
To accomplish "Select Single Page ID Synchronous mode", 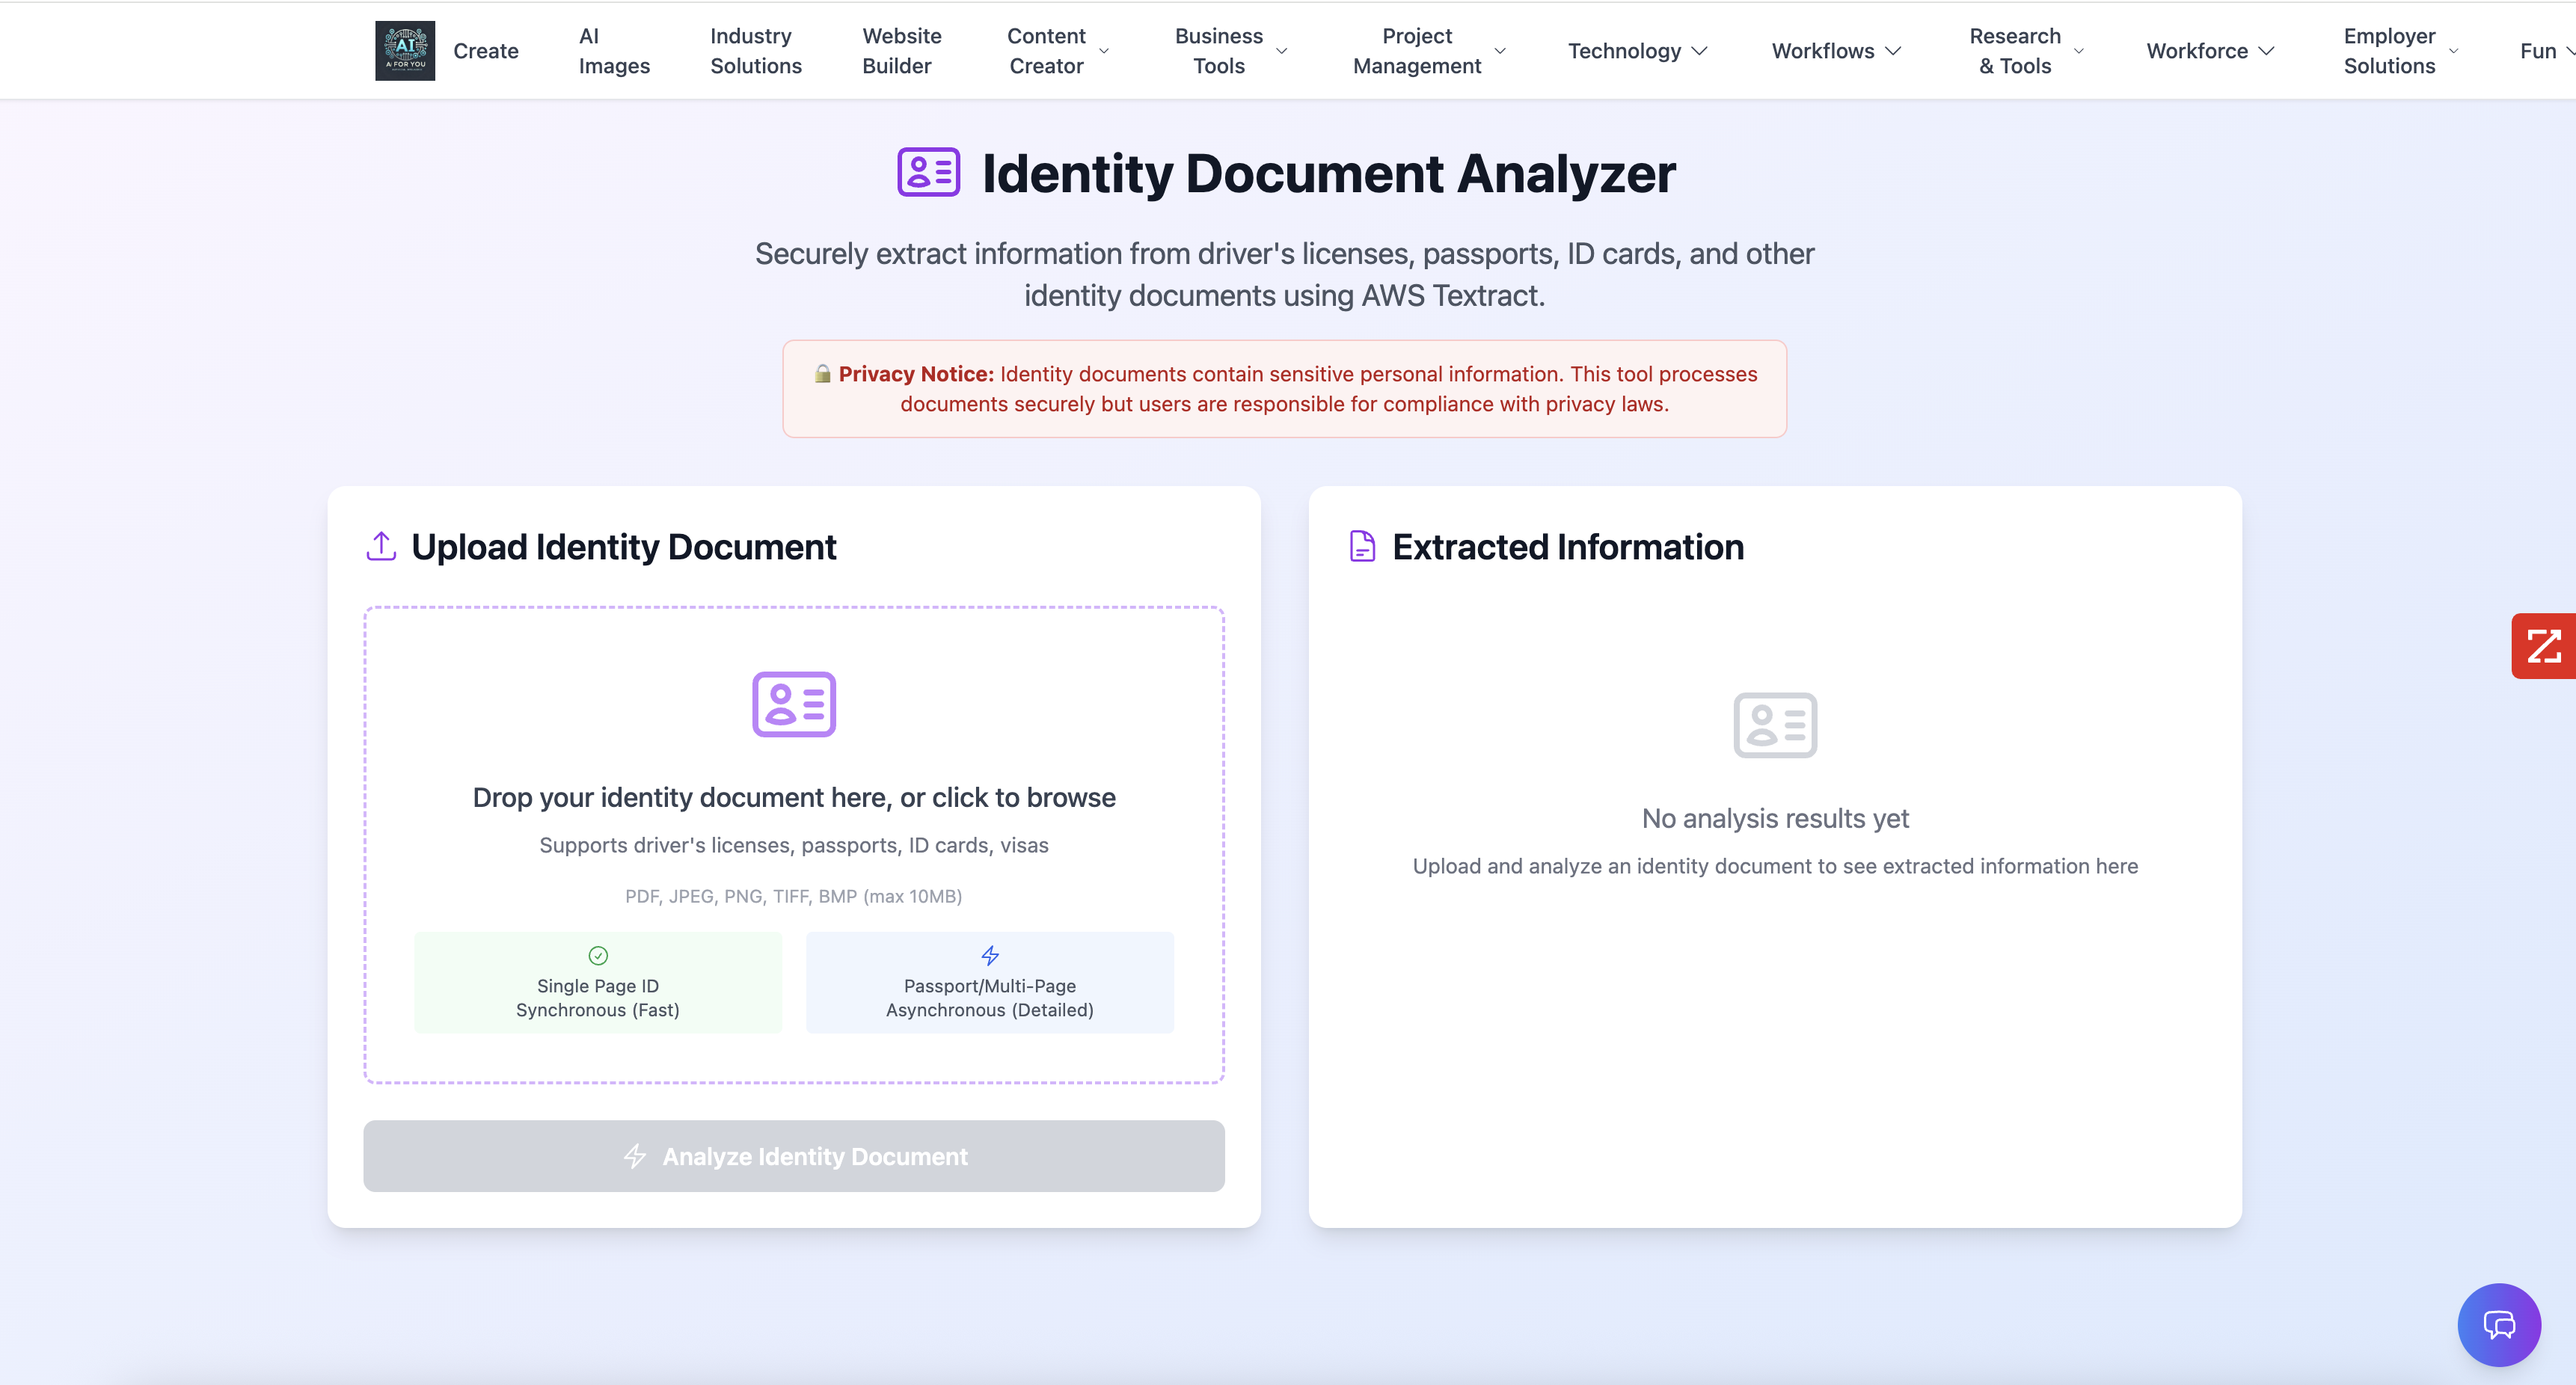I will [x=597, y=982].
